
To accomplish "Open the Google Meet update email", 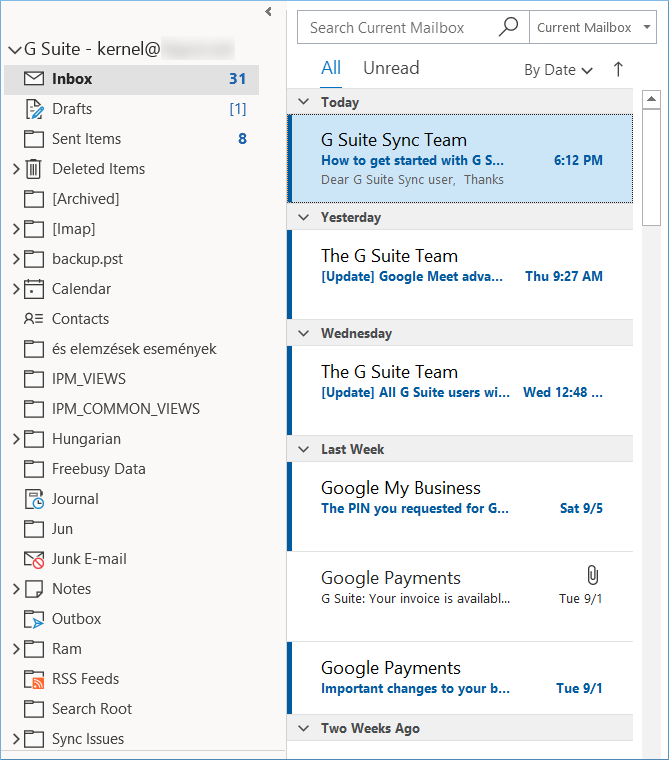I will (461, 274).
